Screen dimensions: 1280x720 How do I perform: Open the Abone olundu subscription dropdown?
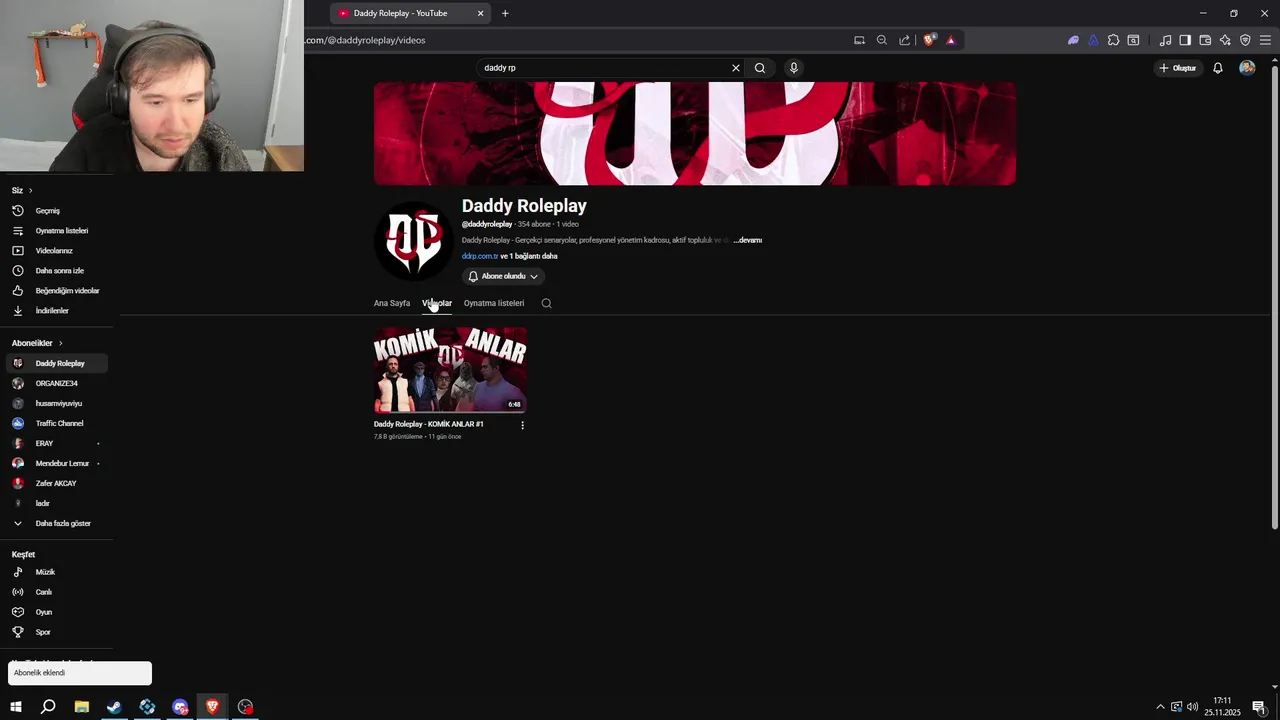tap(503, 276)
